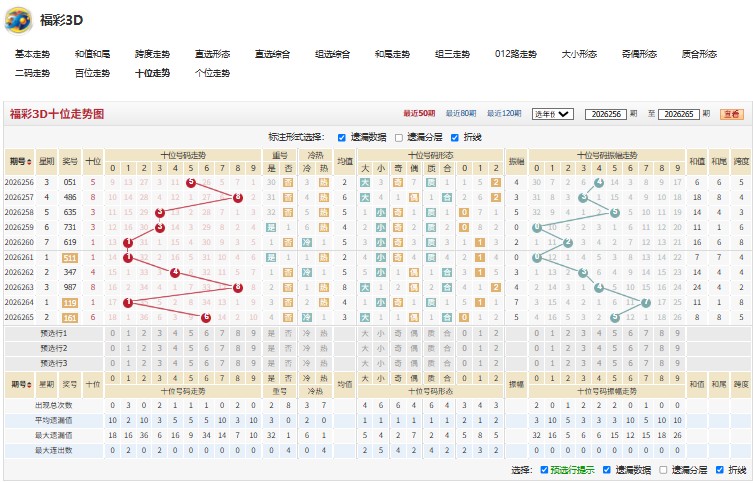Viewport: 753px width, 483px height.
Task: Click the red ball 5 in row 2026256
Action: [191, 182]
